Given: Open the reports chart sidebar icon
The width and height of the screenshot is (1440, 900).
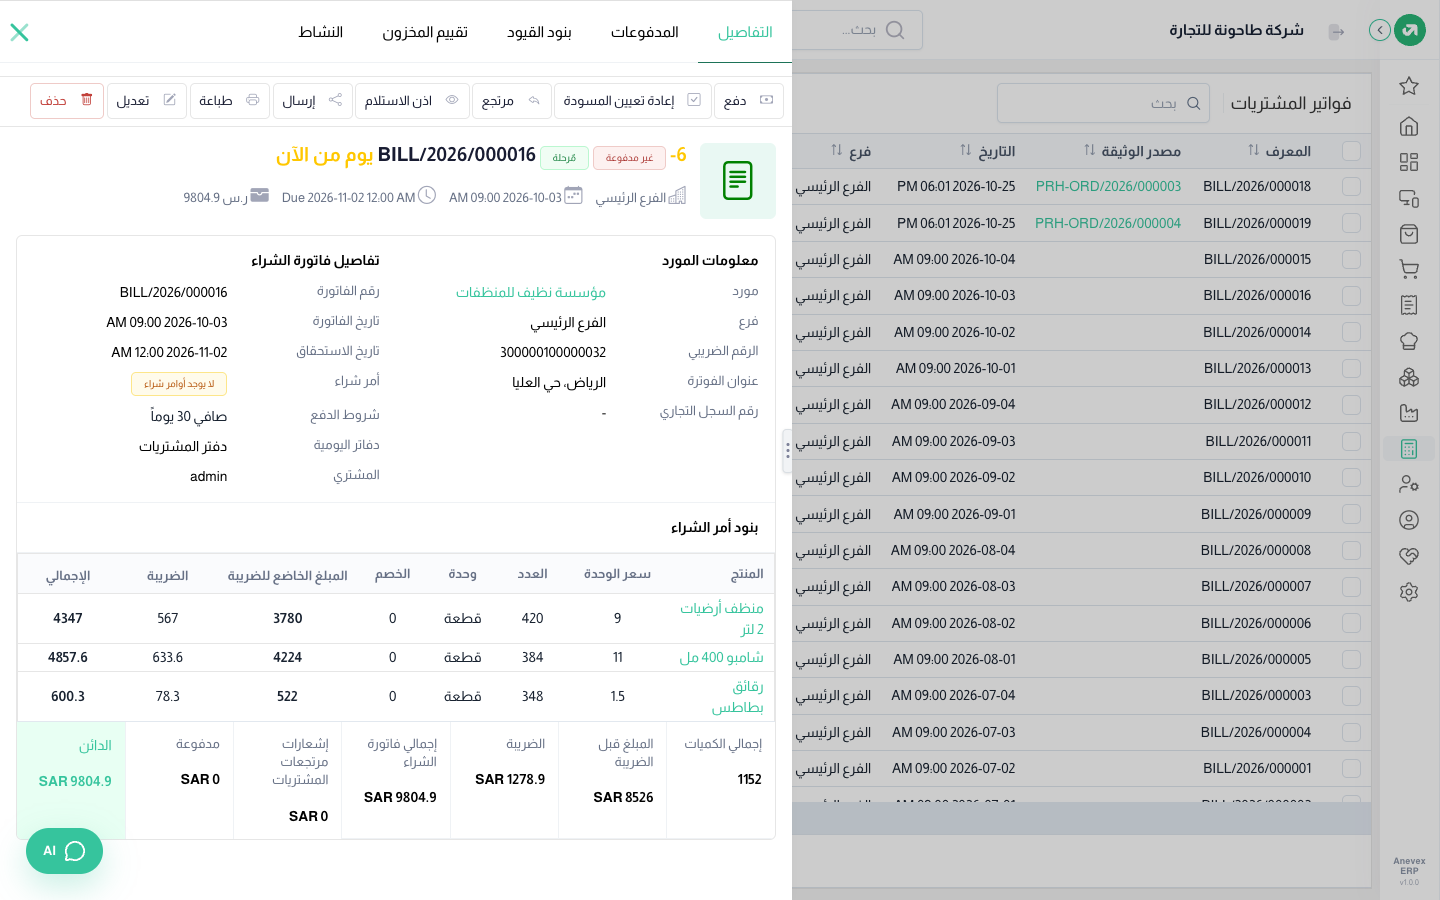Looking at the screenshot, I should [x=1409, y=413].
